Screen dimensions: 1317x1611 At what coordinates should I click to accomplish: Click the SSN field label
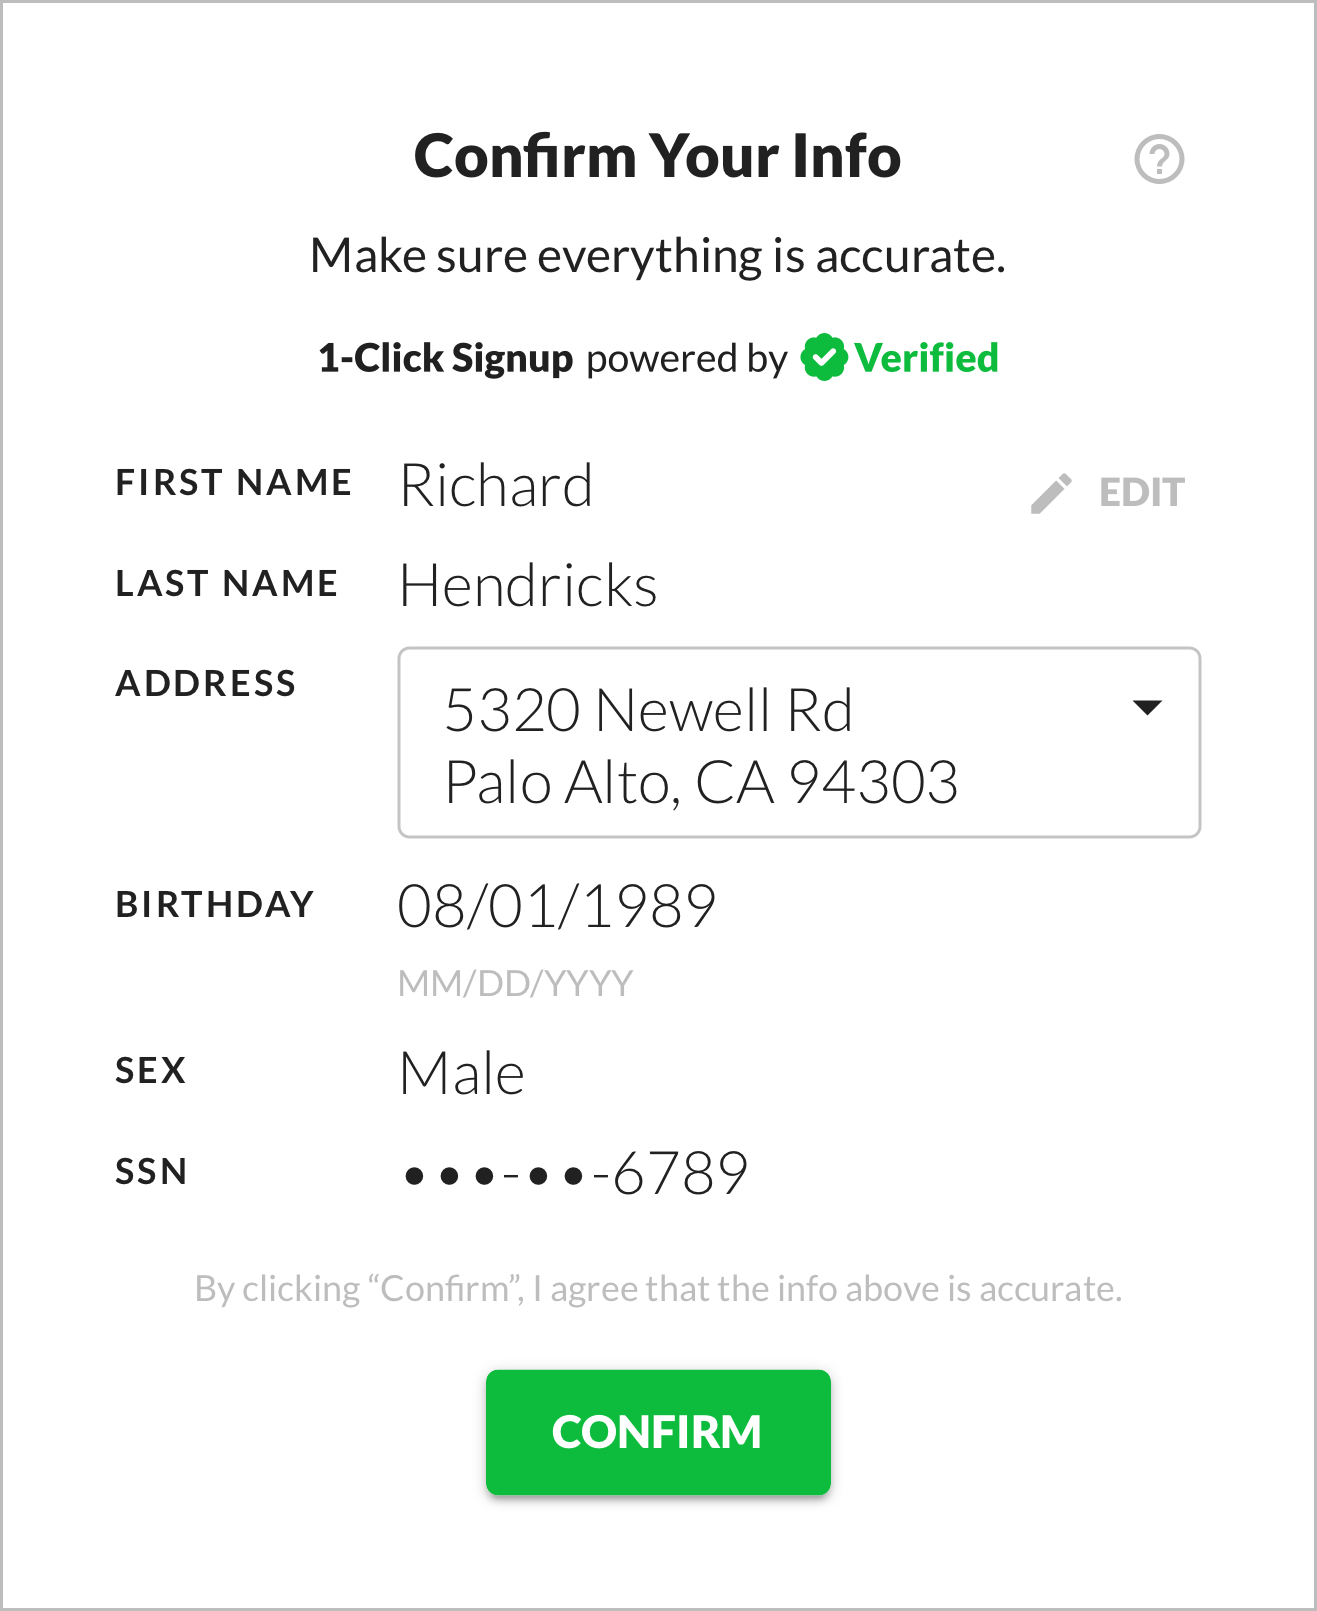tap(152, 1172)
